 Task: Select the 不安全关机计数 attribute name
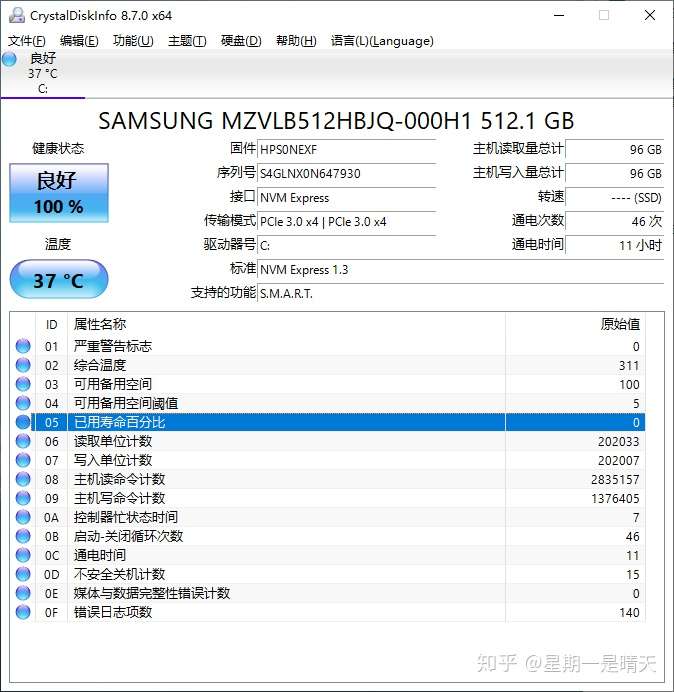click(119, 574)
